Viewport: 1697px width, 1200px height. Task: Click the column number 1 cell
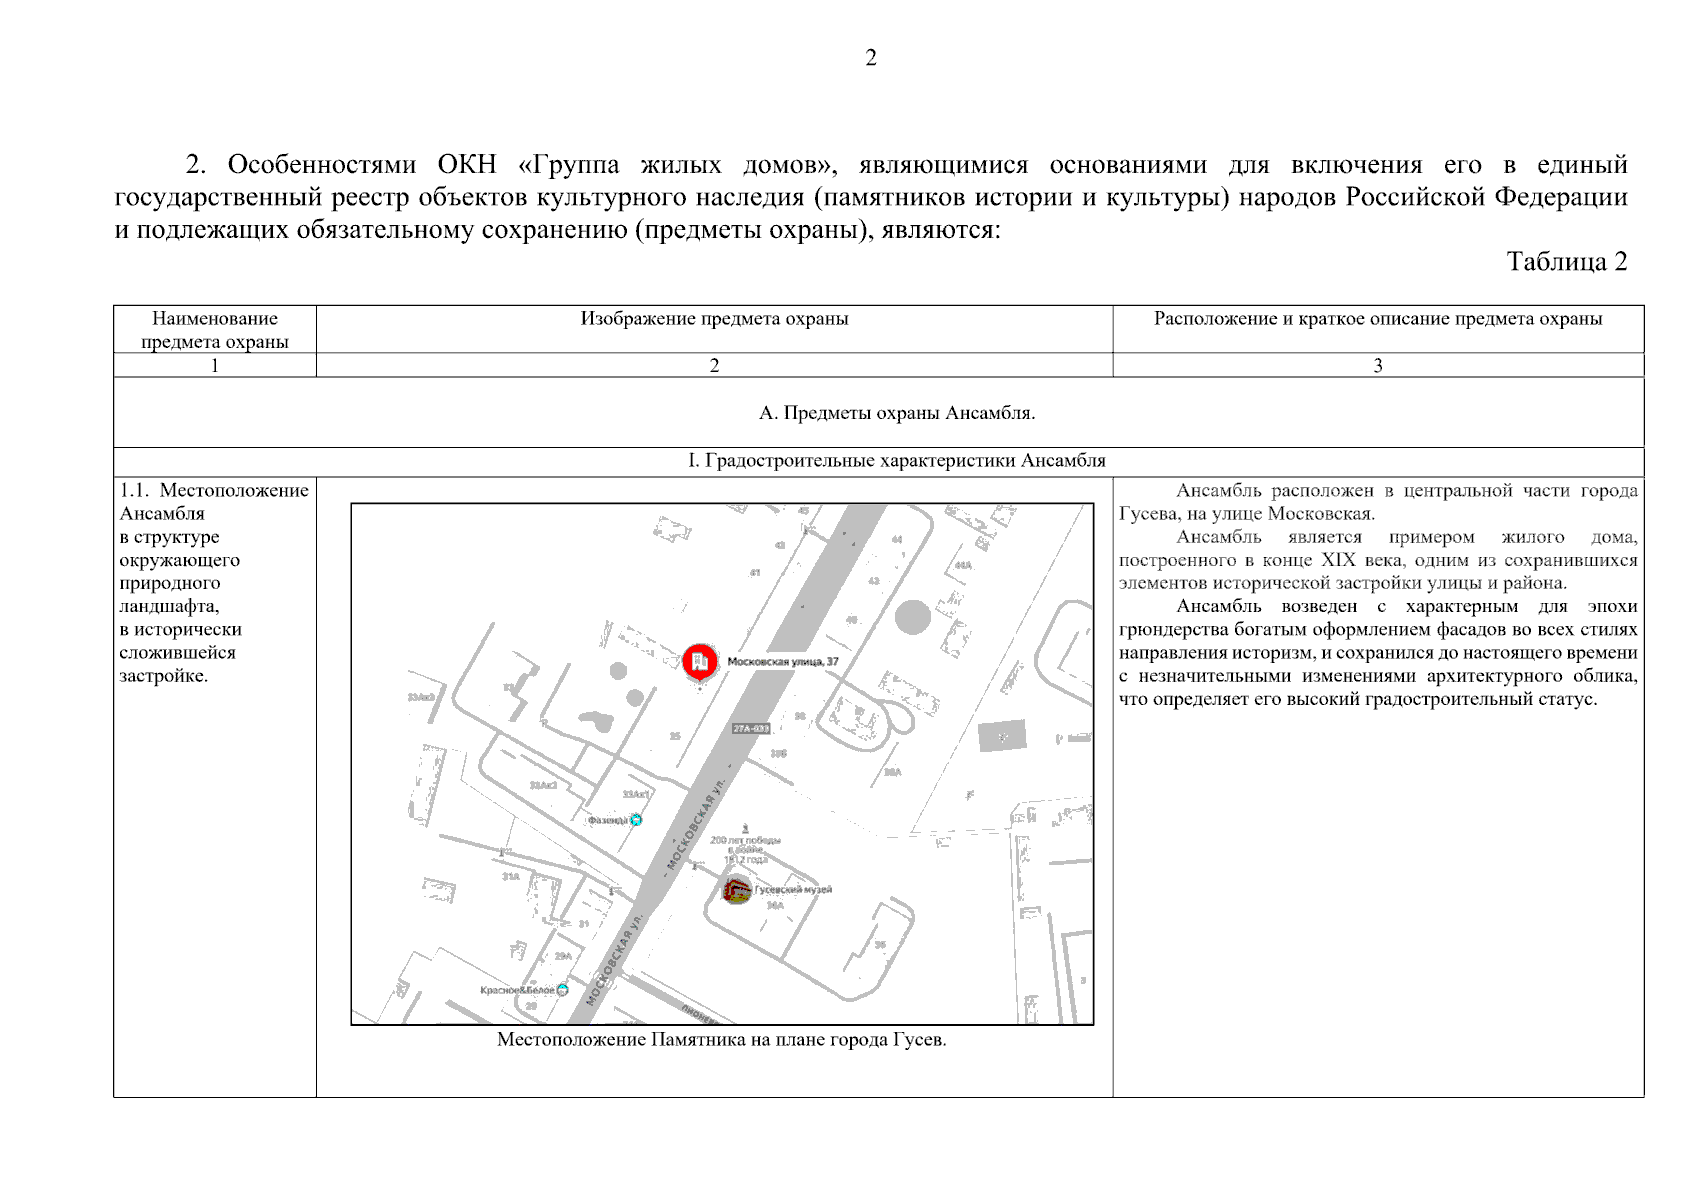point(215,366)
